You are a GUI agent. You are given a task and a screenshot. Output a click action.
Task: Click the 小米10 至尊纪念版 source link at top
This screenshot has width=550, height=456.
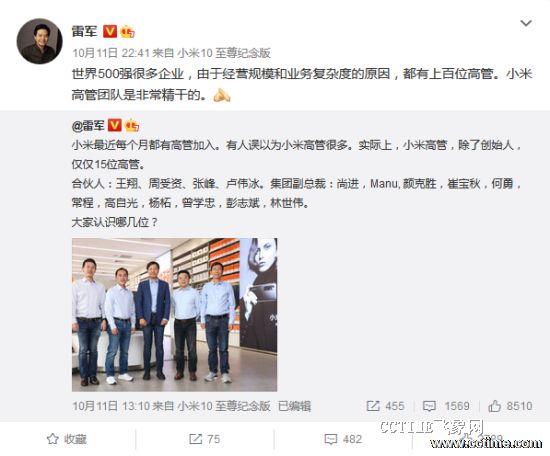pyautogui.click(x=224, y=53)
